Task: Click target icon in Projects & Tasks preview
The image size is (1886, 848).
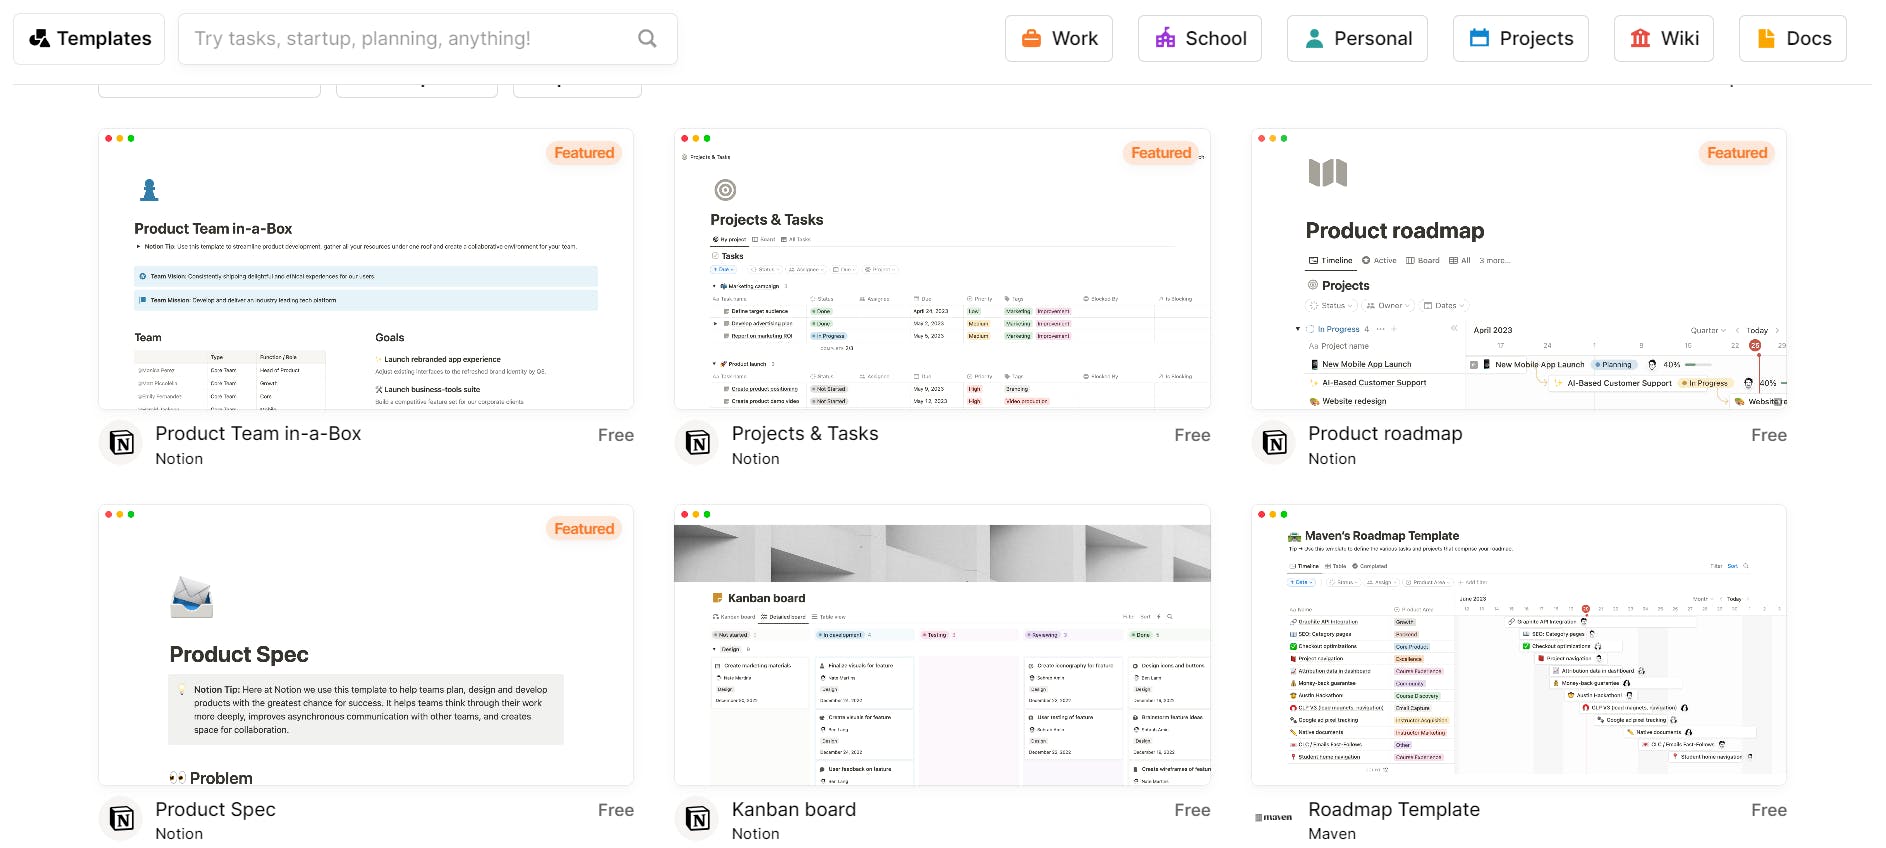Action: (725, 190)
